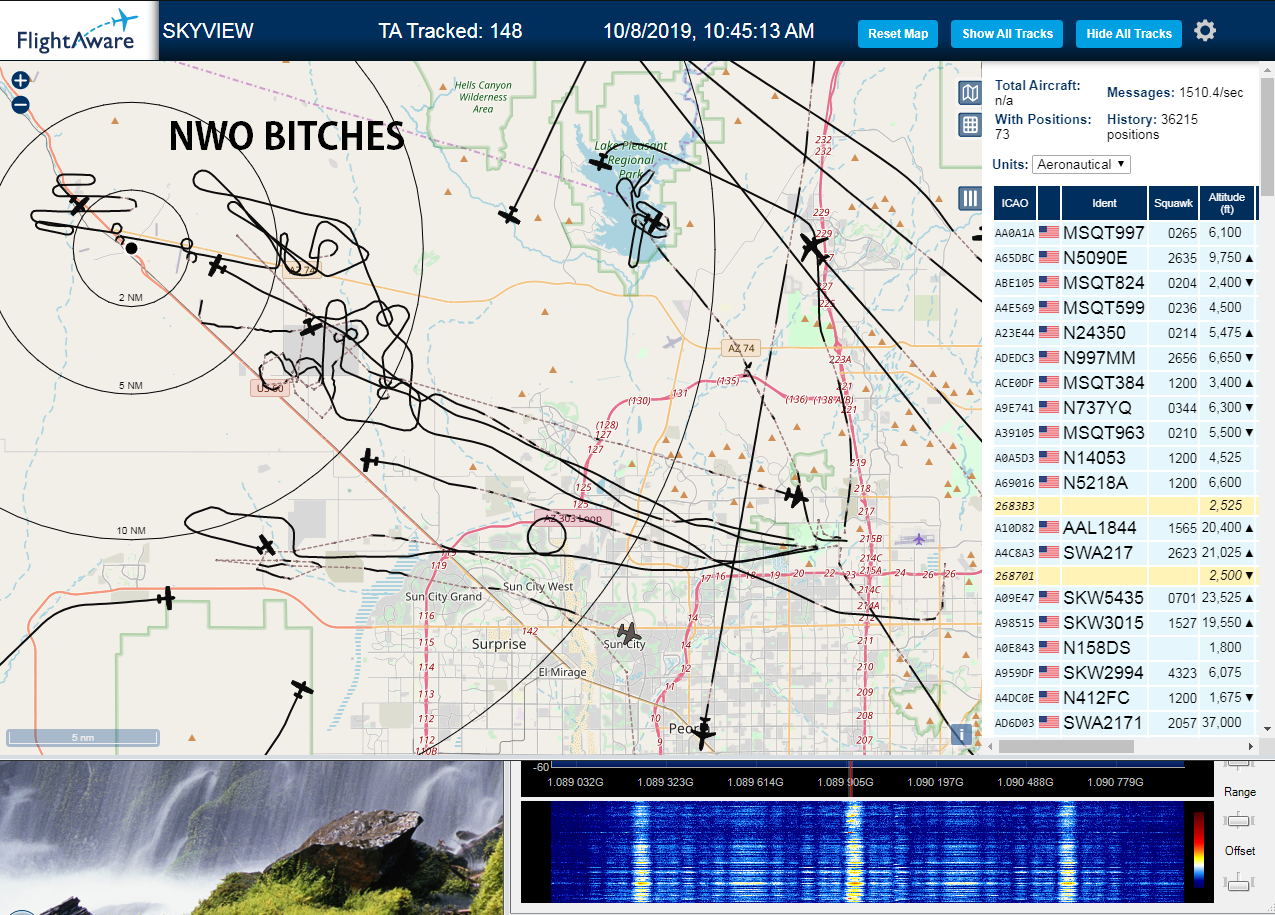Open SkyView settings gear
Screen dimensions: 1275x915
coord(1205,31)
